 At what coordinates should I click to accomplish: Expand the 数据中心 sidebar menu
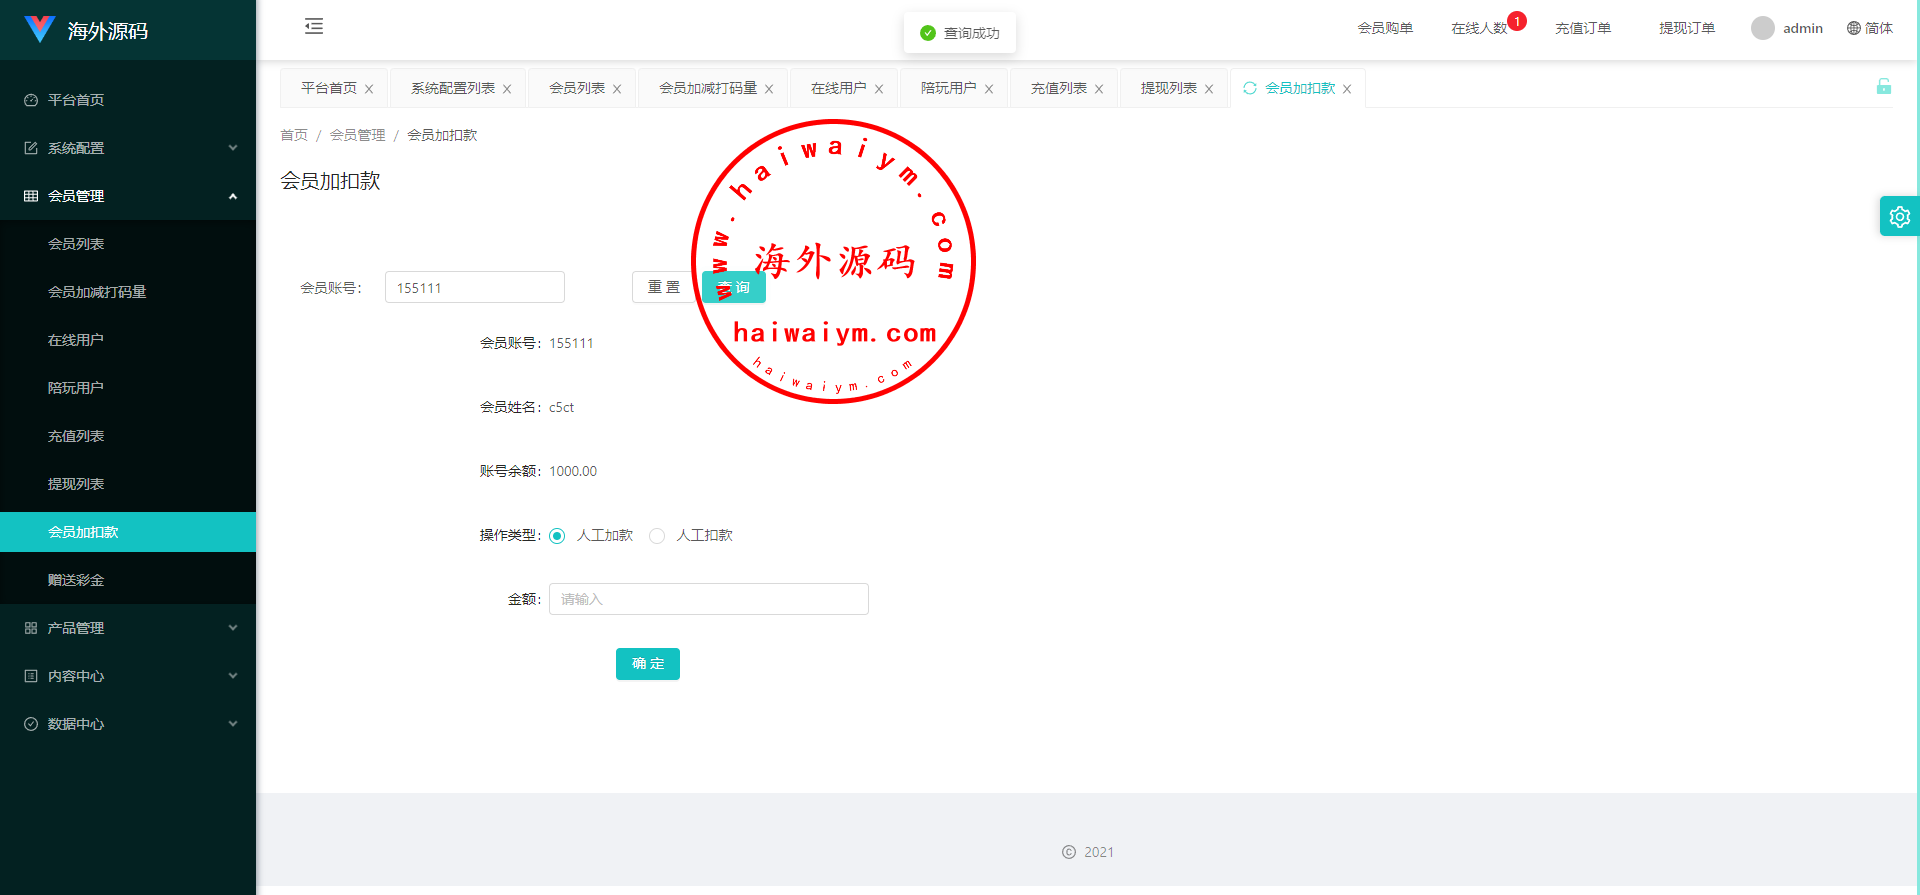pos(128,724)
